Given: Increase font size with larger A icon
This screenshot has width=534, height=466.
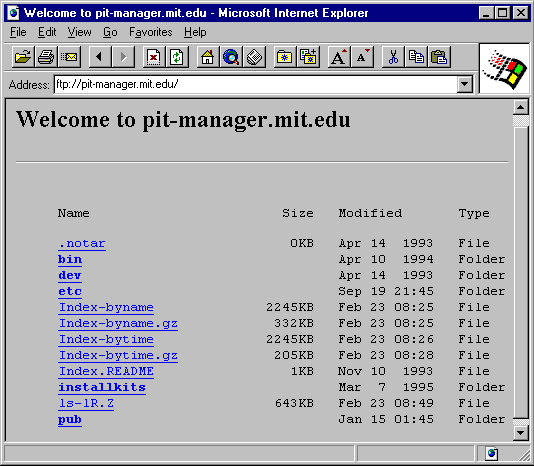Looking at the screenshot, I should coord(339,57).
